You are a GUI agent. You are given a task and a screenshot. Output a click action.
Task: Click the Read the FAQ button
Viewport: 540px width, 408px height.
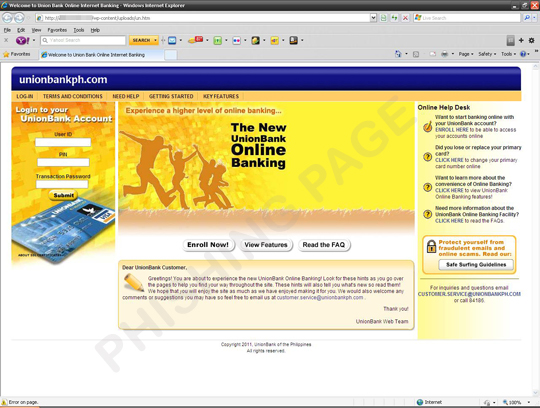324,245
